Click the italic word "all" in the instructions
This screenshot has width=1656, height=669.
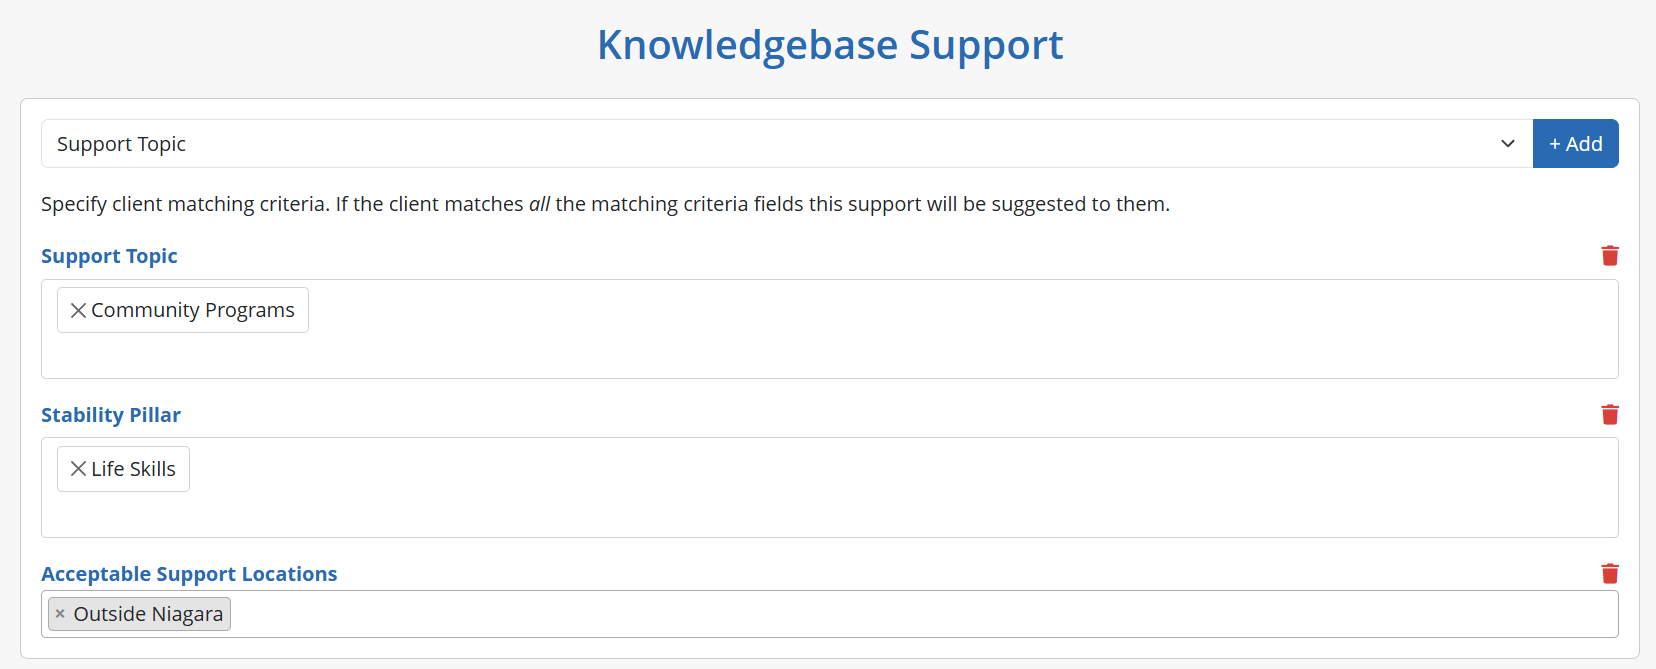[x=539, y=204]
